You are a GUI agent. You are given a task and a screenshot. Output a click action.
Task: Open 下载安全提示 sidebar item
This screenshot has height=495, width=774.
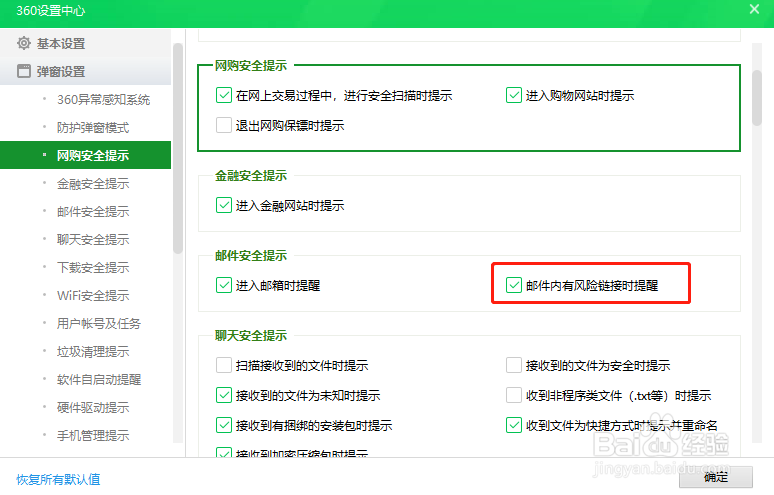point(93,267)
